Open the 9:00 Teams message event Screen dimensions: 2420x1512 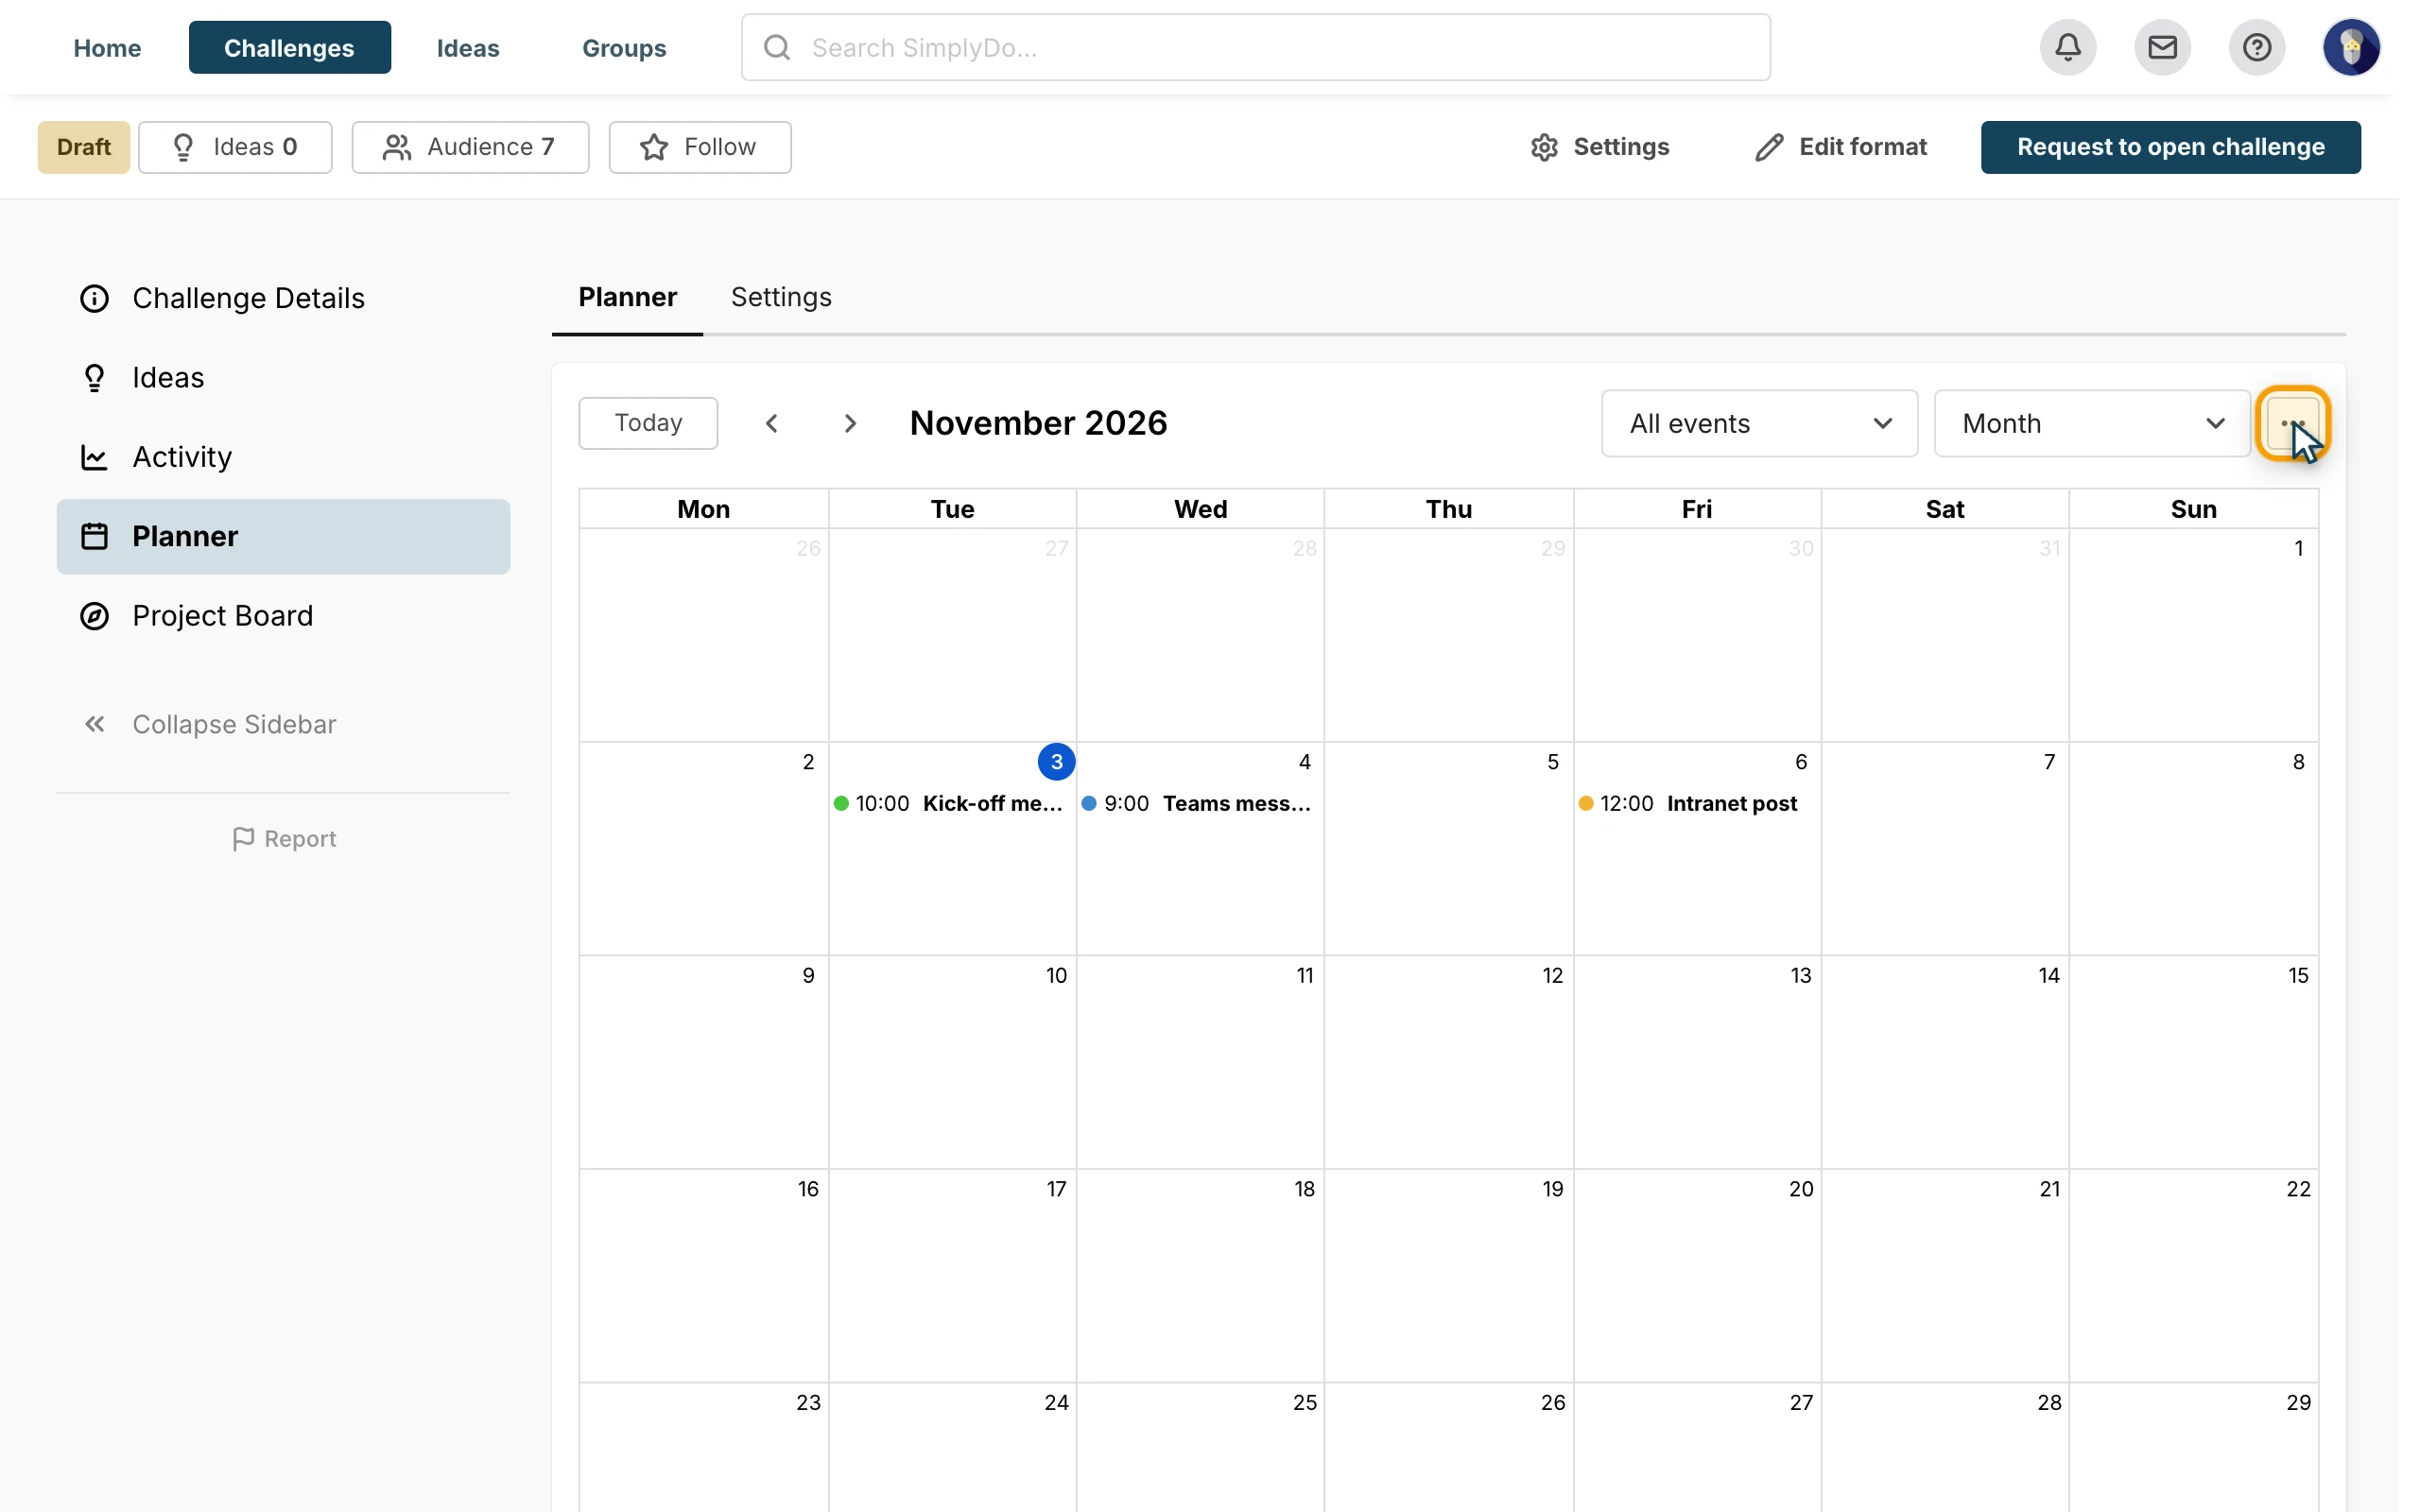click(1199, 804)
